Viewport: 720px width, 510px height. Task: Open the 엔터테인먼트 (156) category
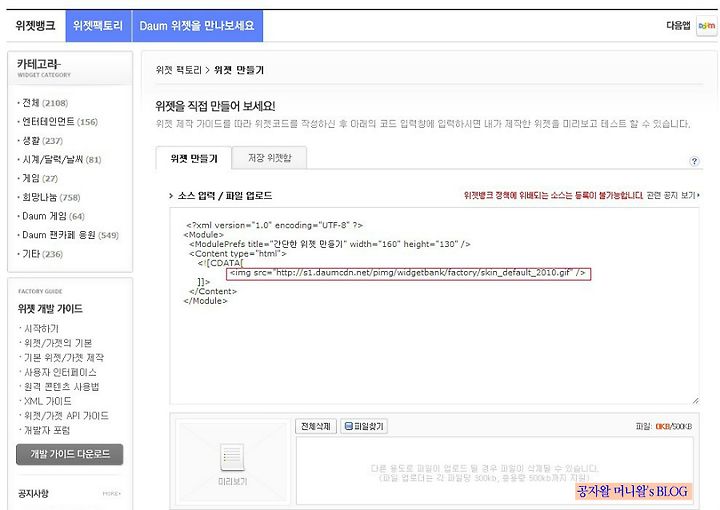(x=60, y=122)
